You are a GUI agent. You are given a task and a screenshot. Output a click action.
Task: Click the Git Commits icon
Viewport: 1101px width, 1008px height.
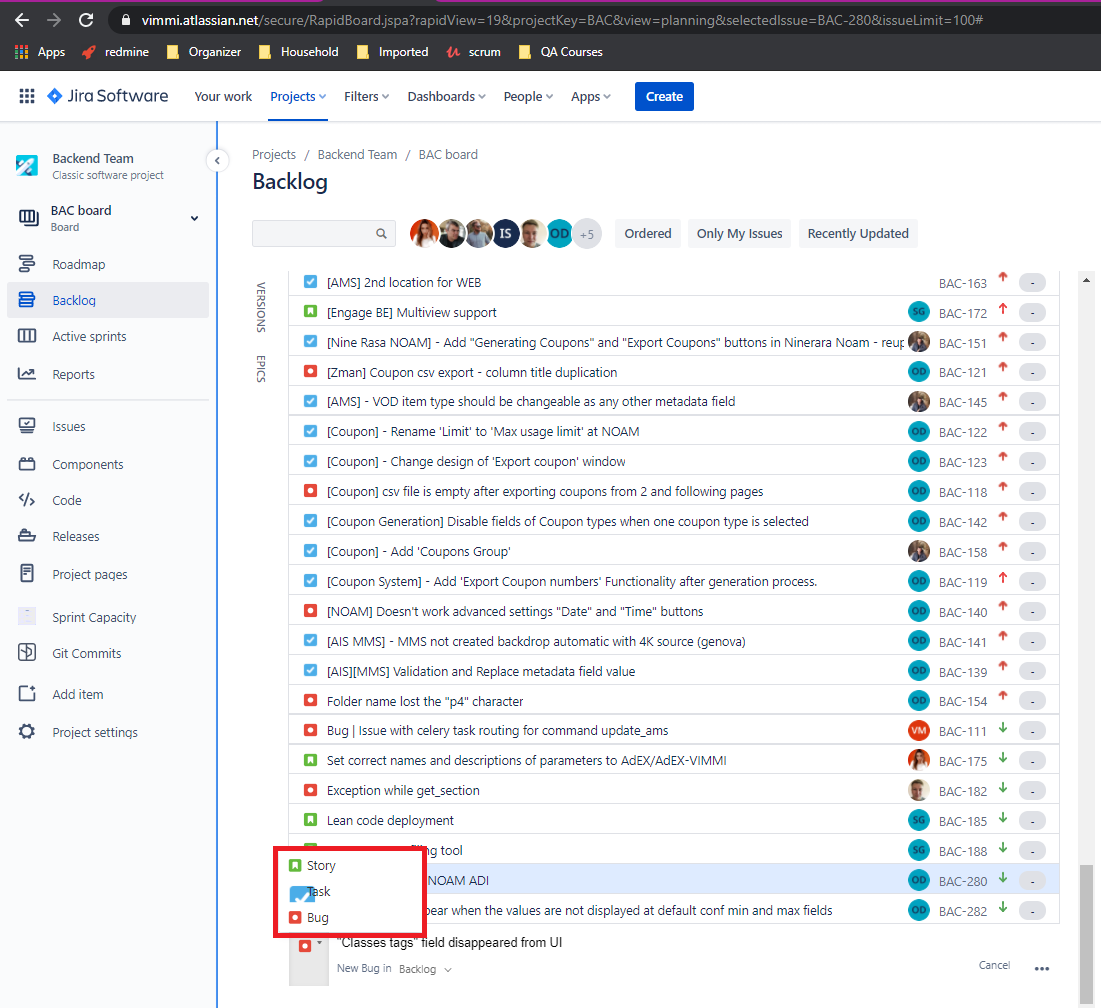tap(27, 652)
